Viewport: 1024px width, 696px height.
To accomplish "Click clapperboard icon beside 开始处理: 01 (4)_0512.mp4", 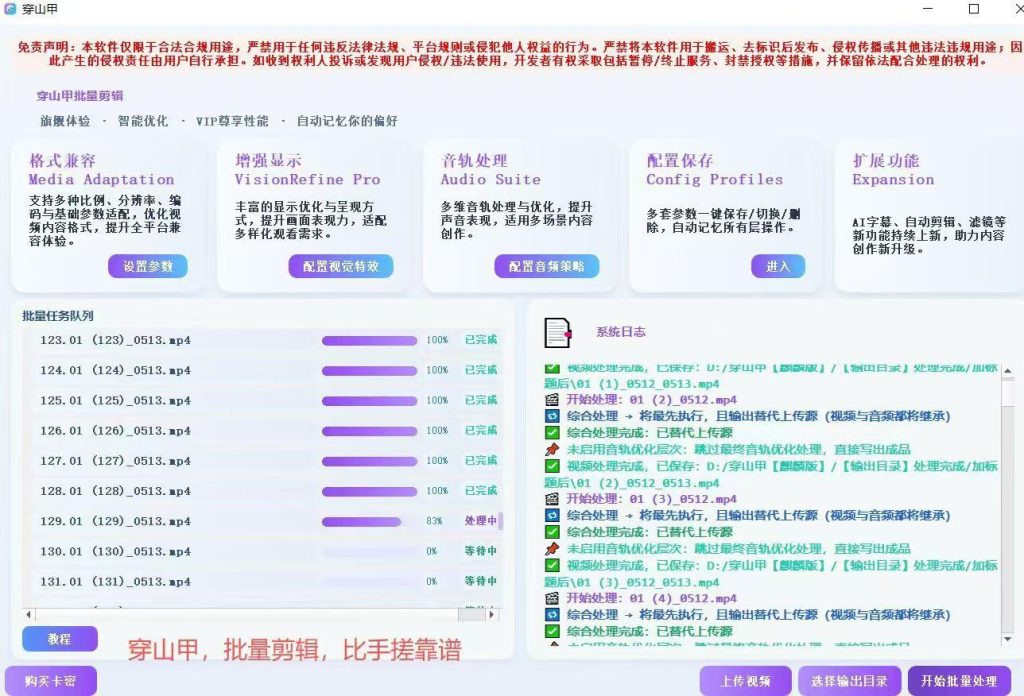I will click(x=552, y=598).
